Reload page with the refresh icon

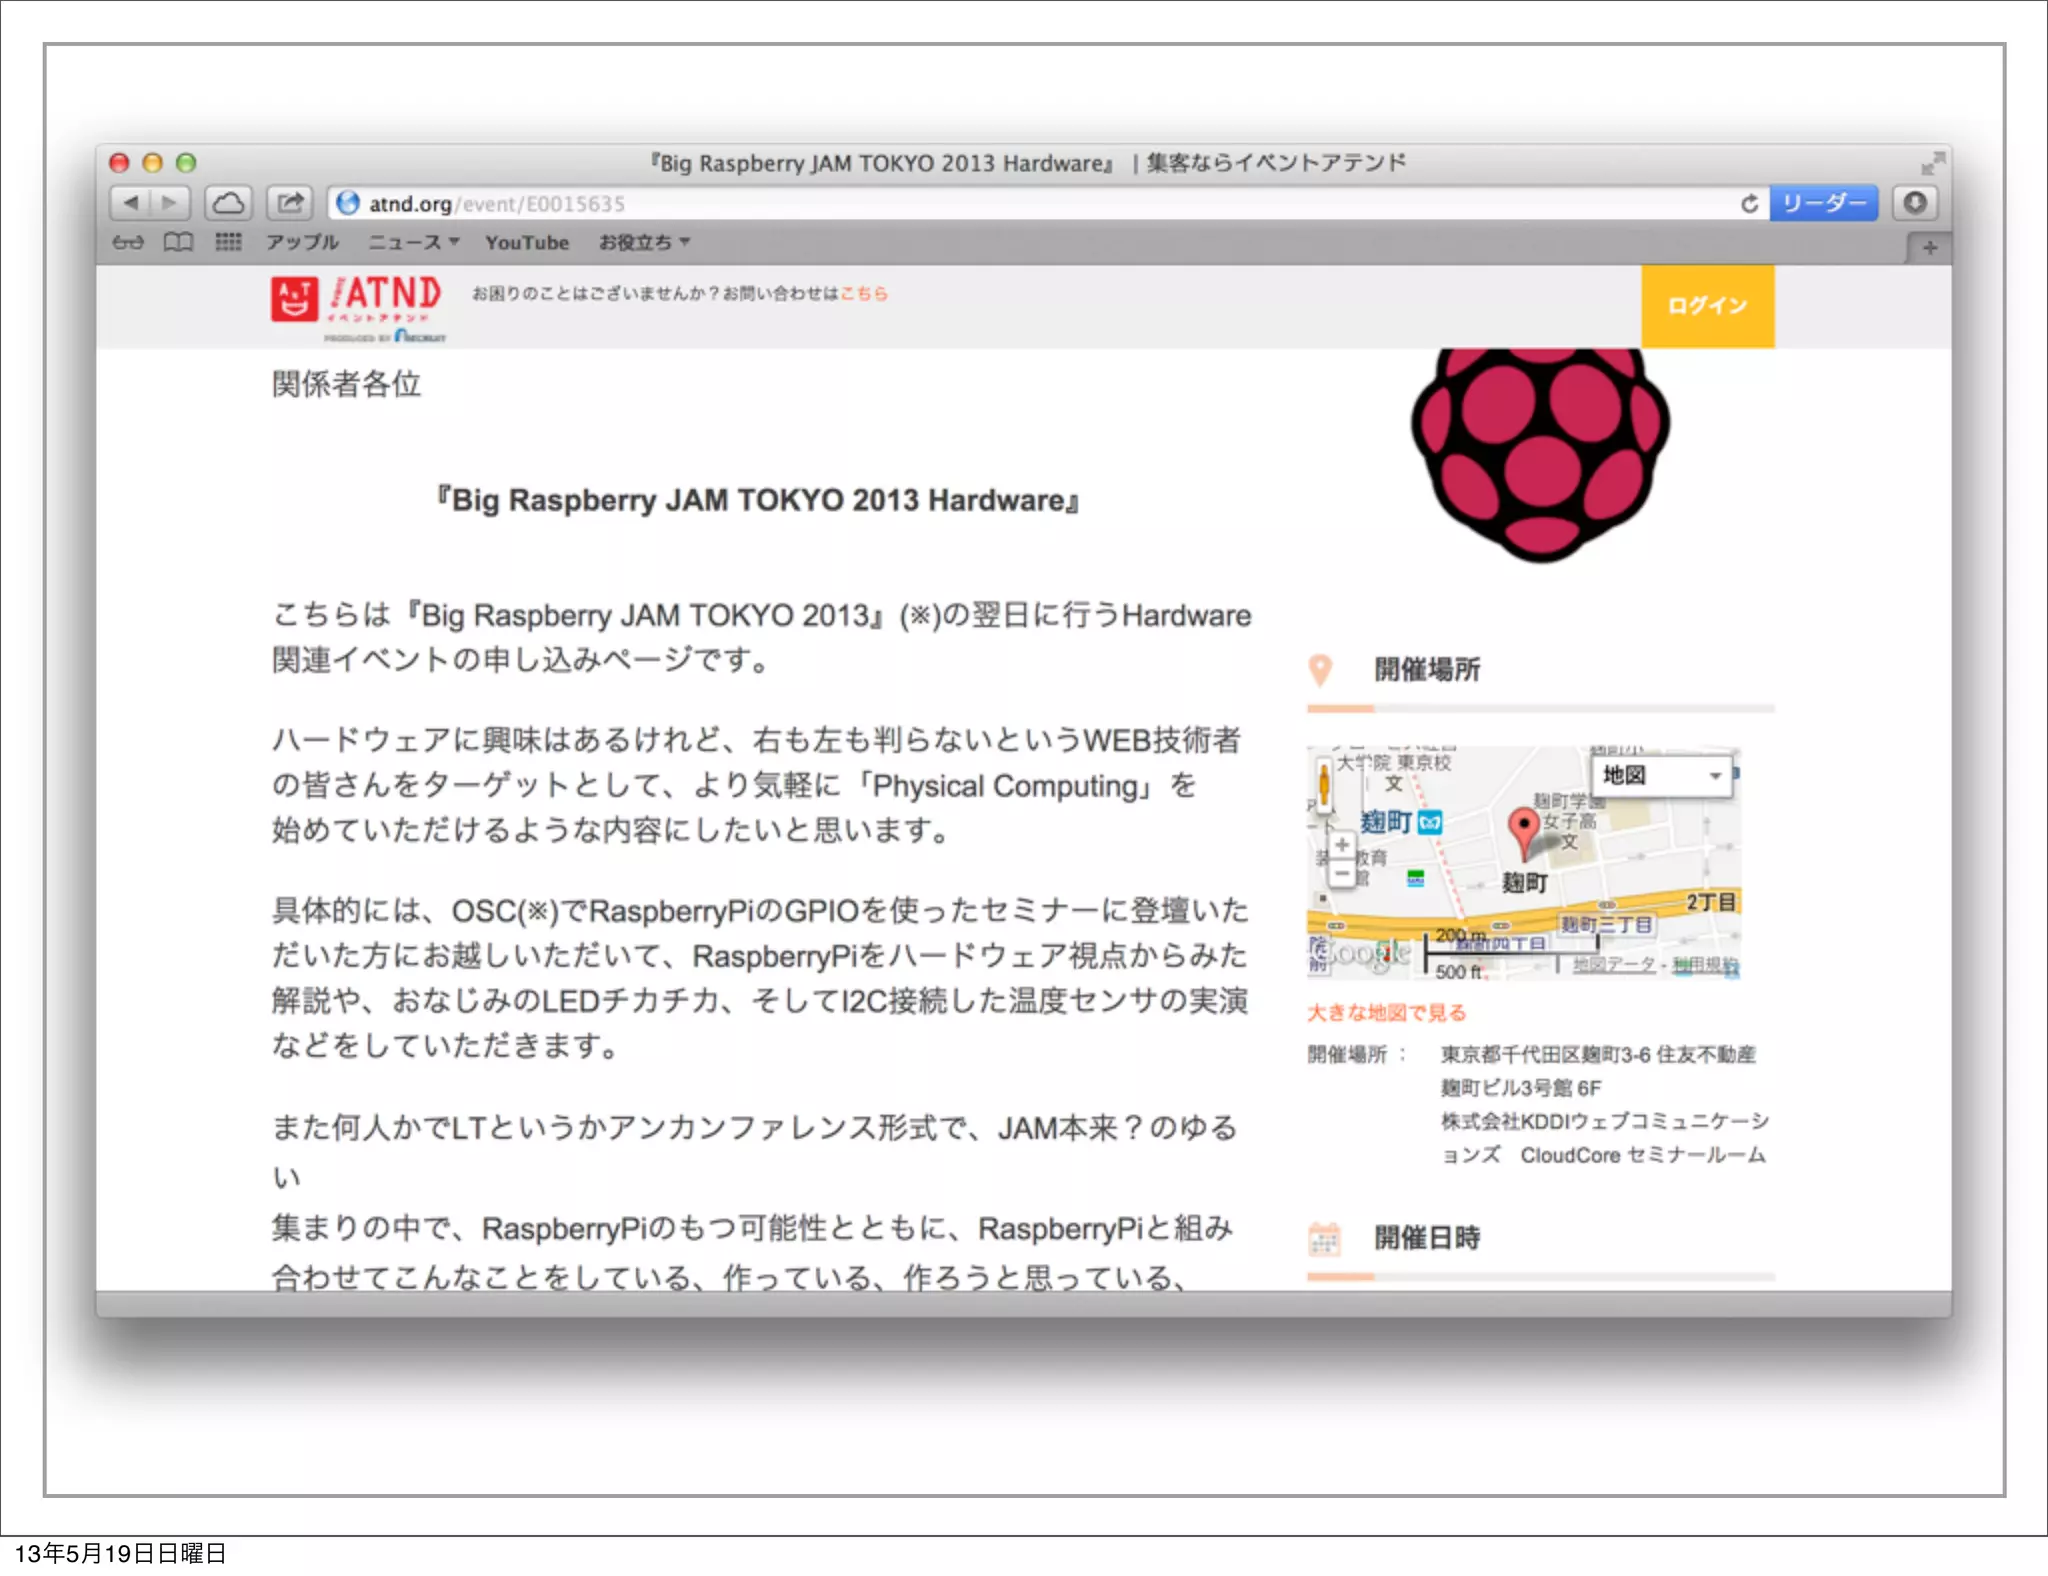[x=1749, y=203]
